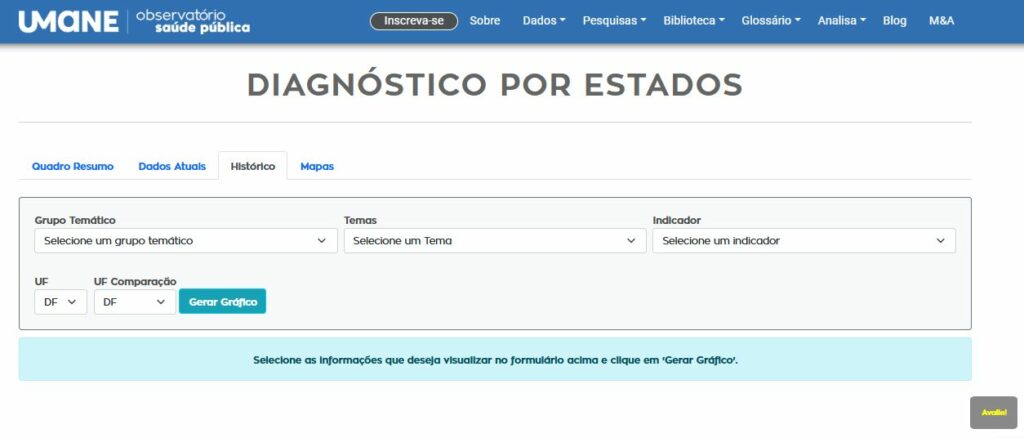This screenshot has width=1024, height=438.
Task: Open the Sobre page link
Action: (x=485, y=21)
